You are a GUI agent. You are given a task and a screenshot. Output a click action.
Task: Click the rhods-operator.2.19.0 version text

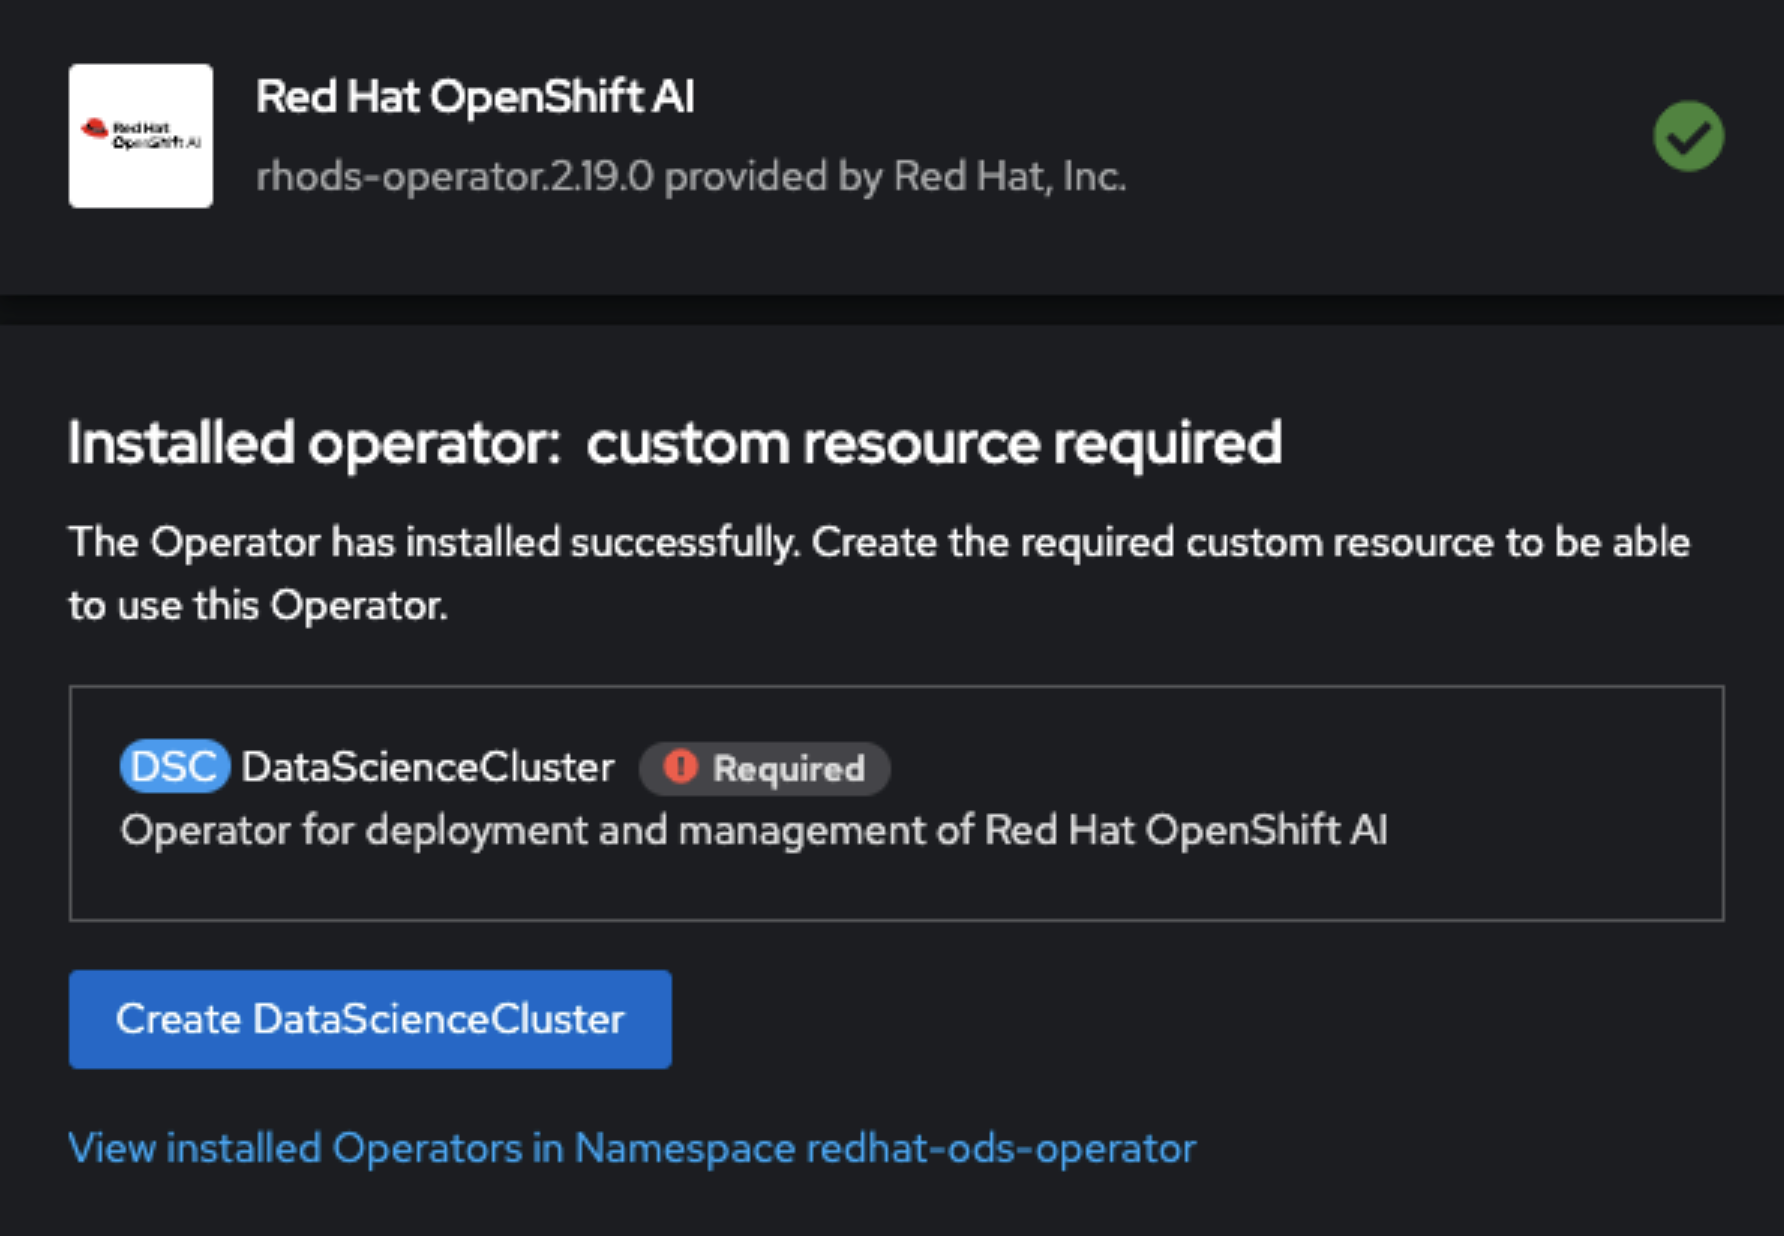[454, 177]
